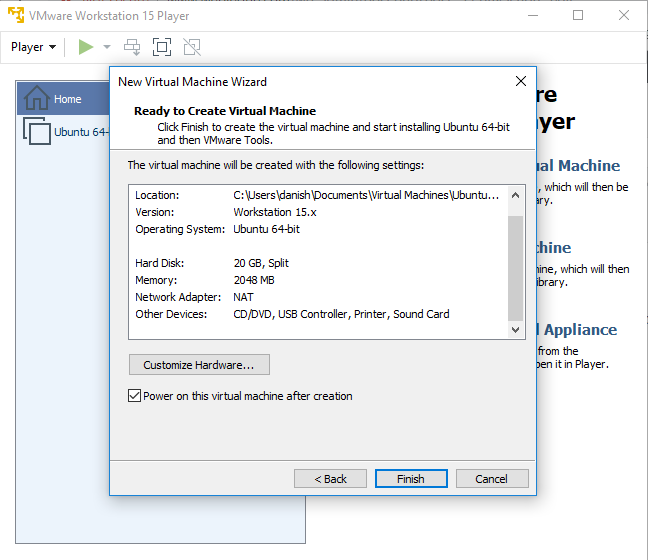Click the settings list scroll down arrow

point(515,329)
